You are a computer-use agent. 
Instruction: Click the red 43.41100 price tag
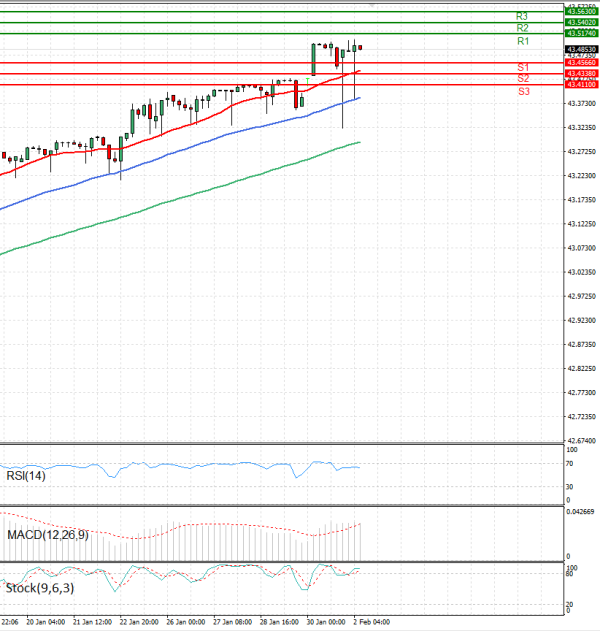(581, 85)
